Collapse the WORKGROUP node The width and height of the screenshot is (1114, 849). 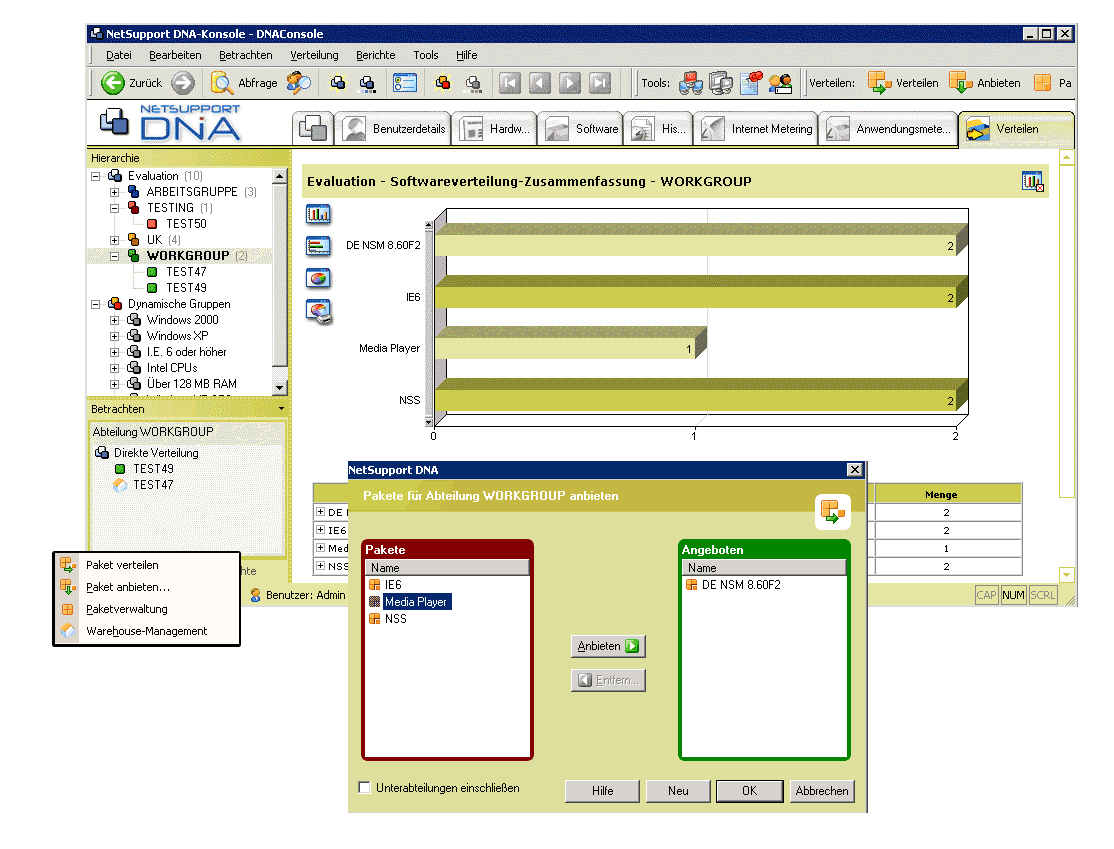114,256
